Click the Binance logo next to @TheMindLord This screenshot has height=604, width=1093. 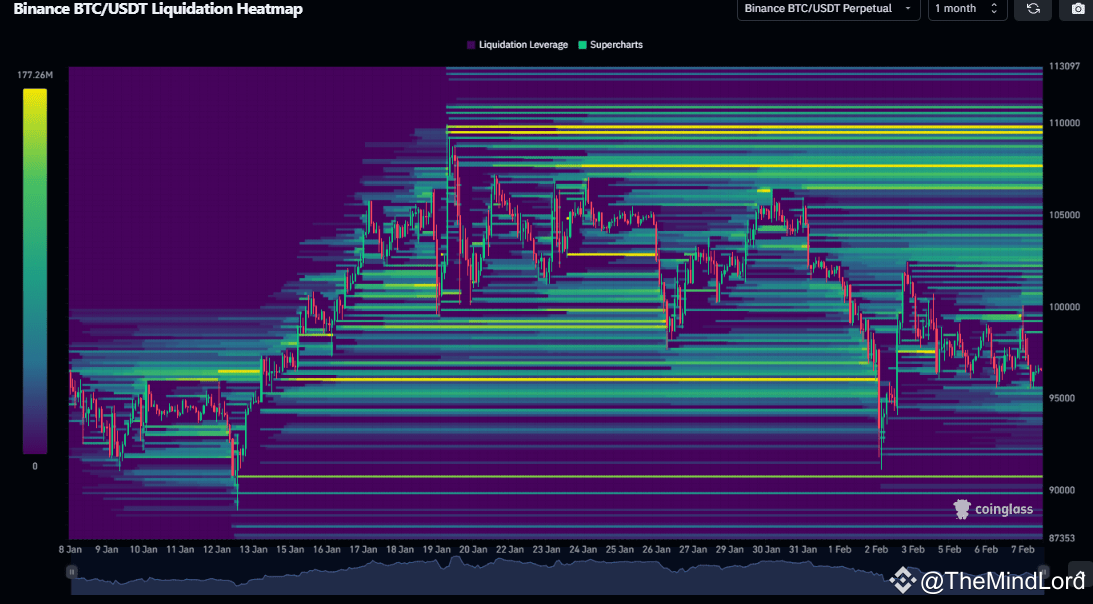905,578
